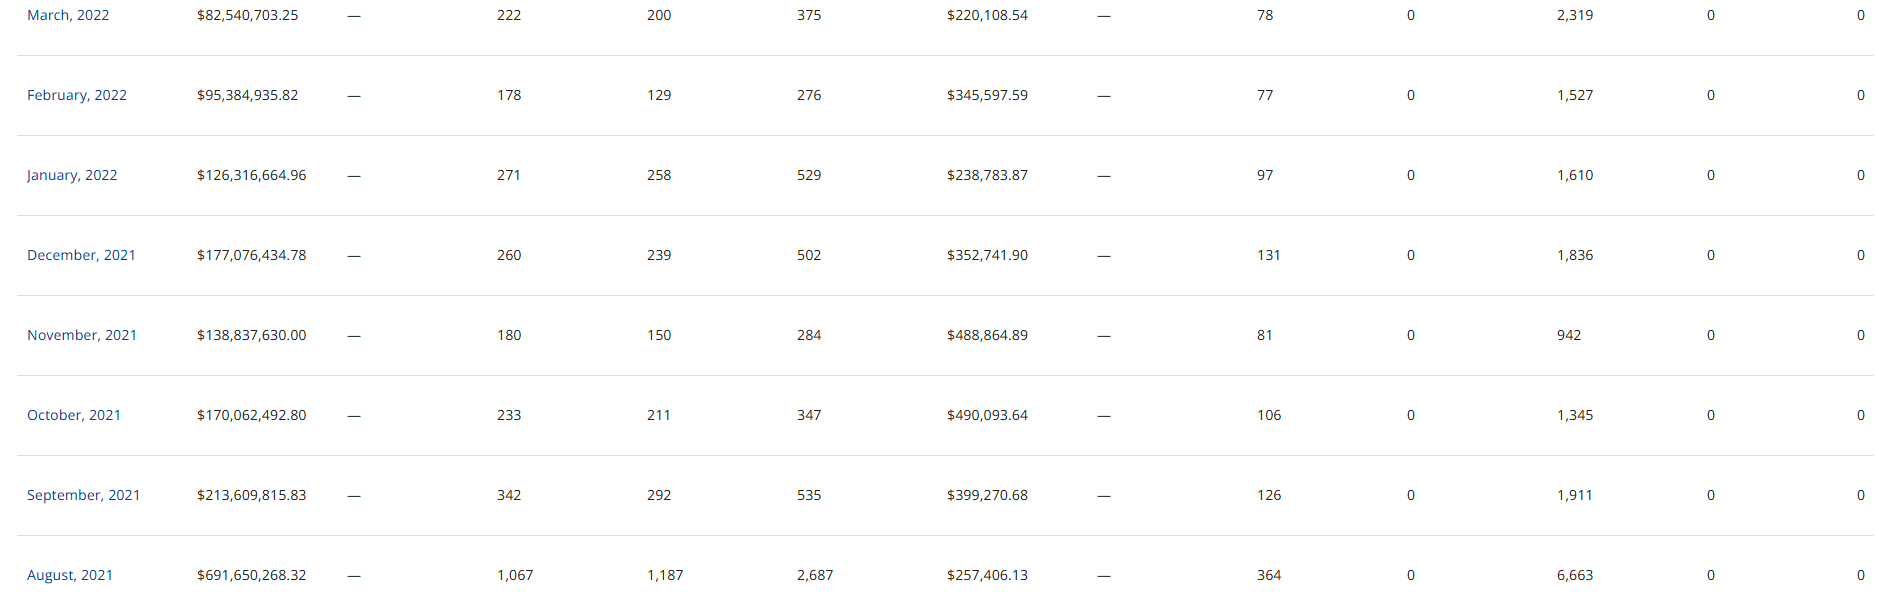Click the $126,316,664.96 value

[252, 175]
